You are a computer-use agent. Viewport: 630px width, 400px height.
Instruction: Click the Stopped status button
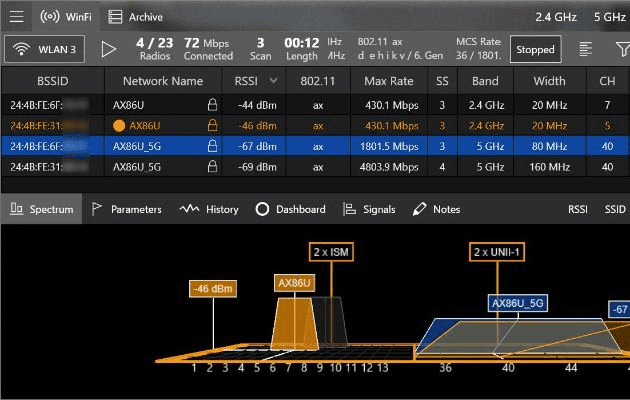535,48
